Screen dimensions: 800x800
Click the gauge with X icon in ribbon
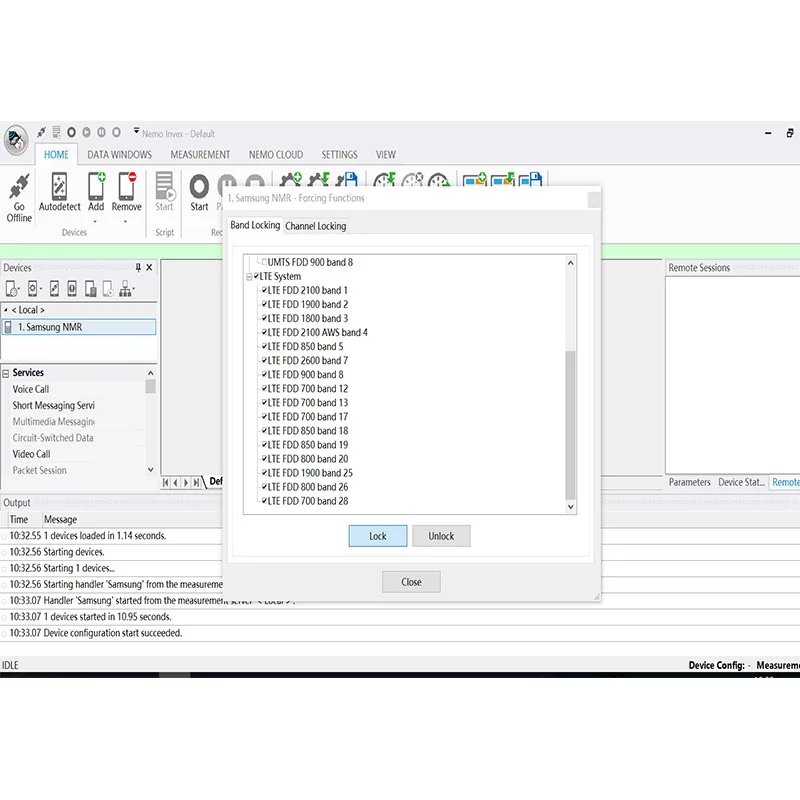pos(412,179)
